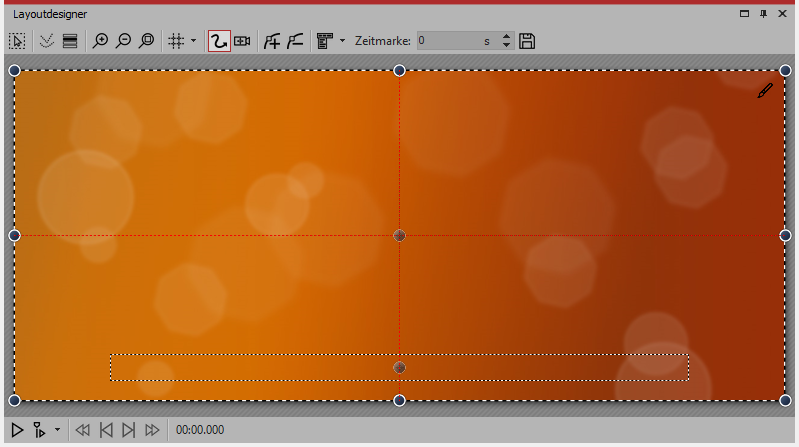Click the pin auto-hide icon of Layoutdesigner panel
This screenshot has height=447, width=799.
tap(763, 14)
